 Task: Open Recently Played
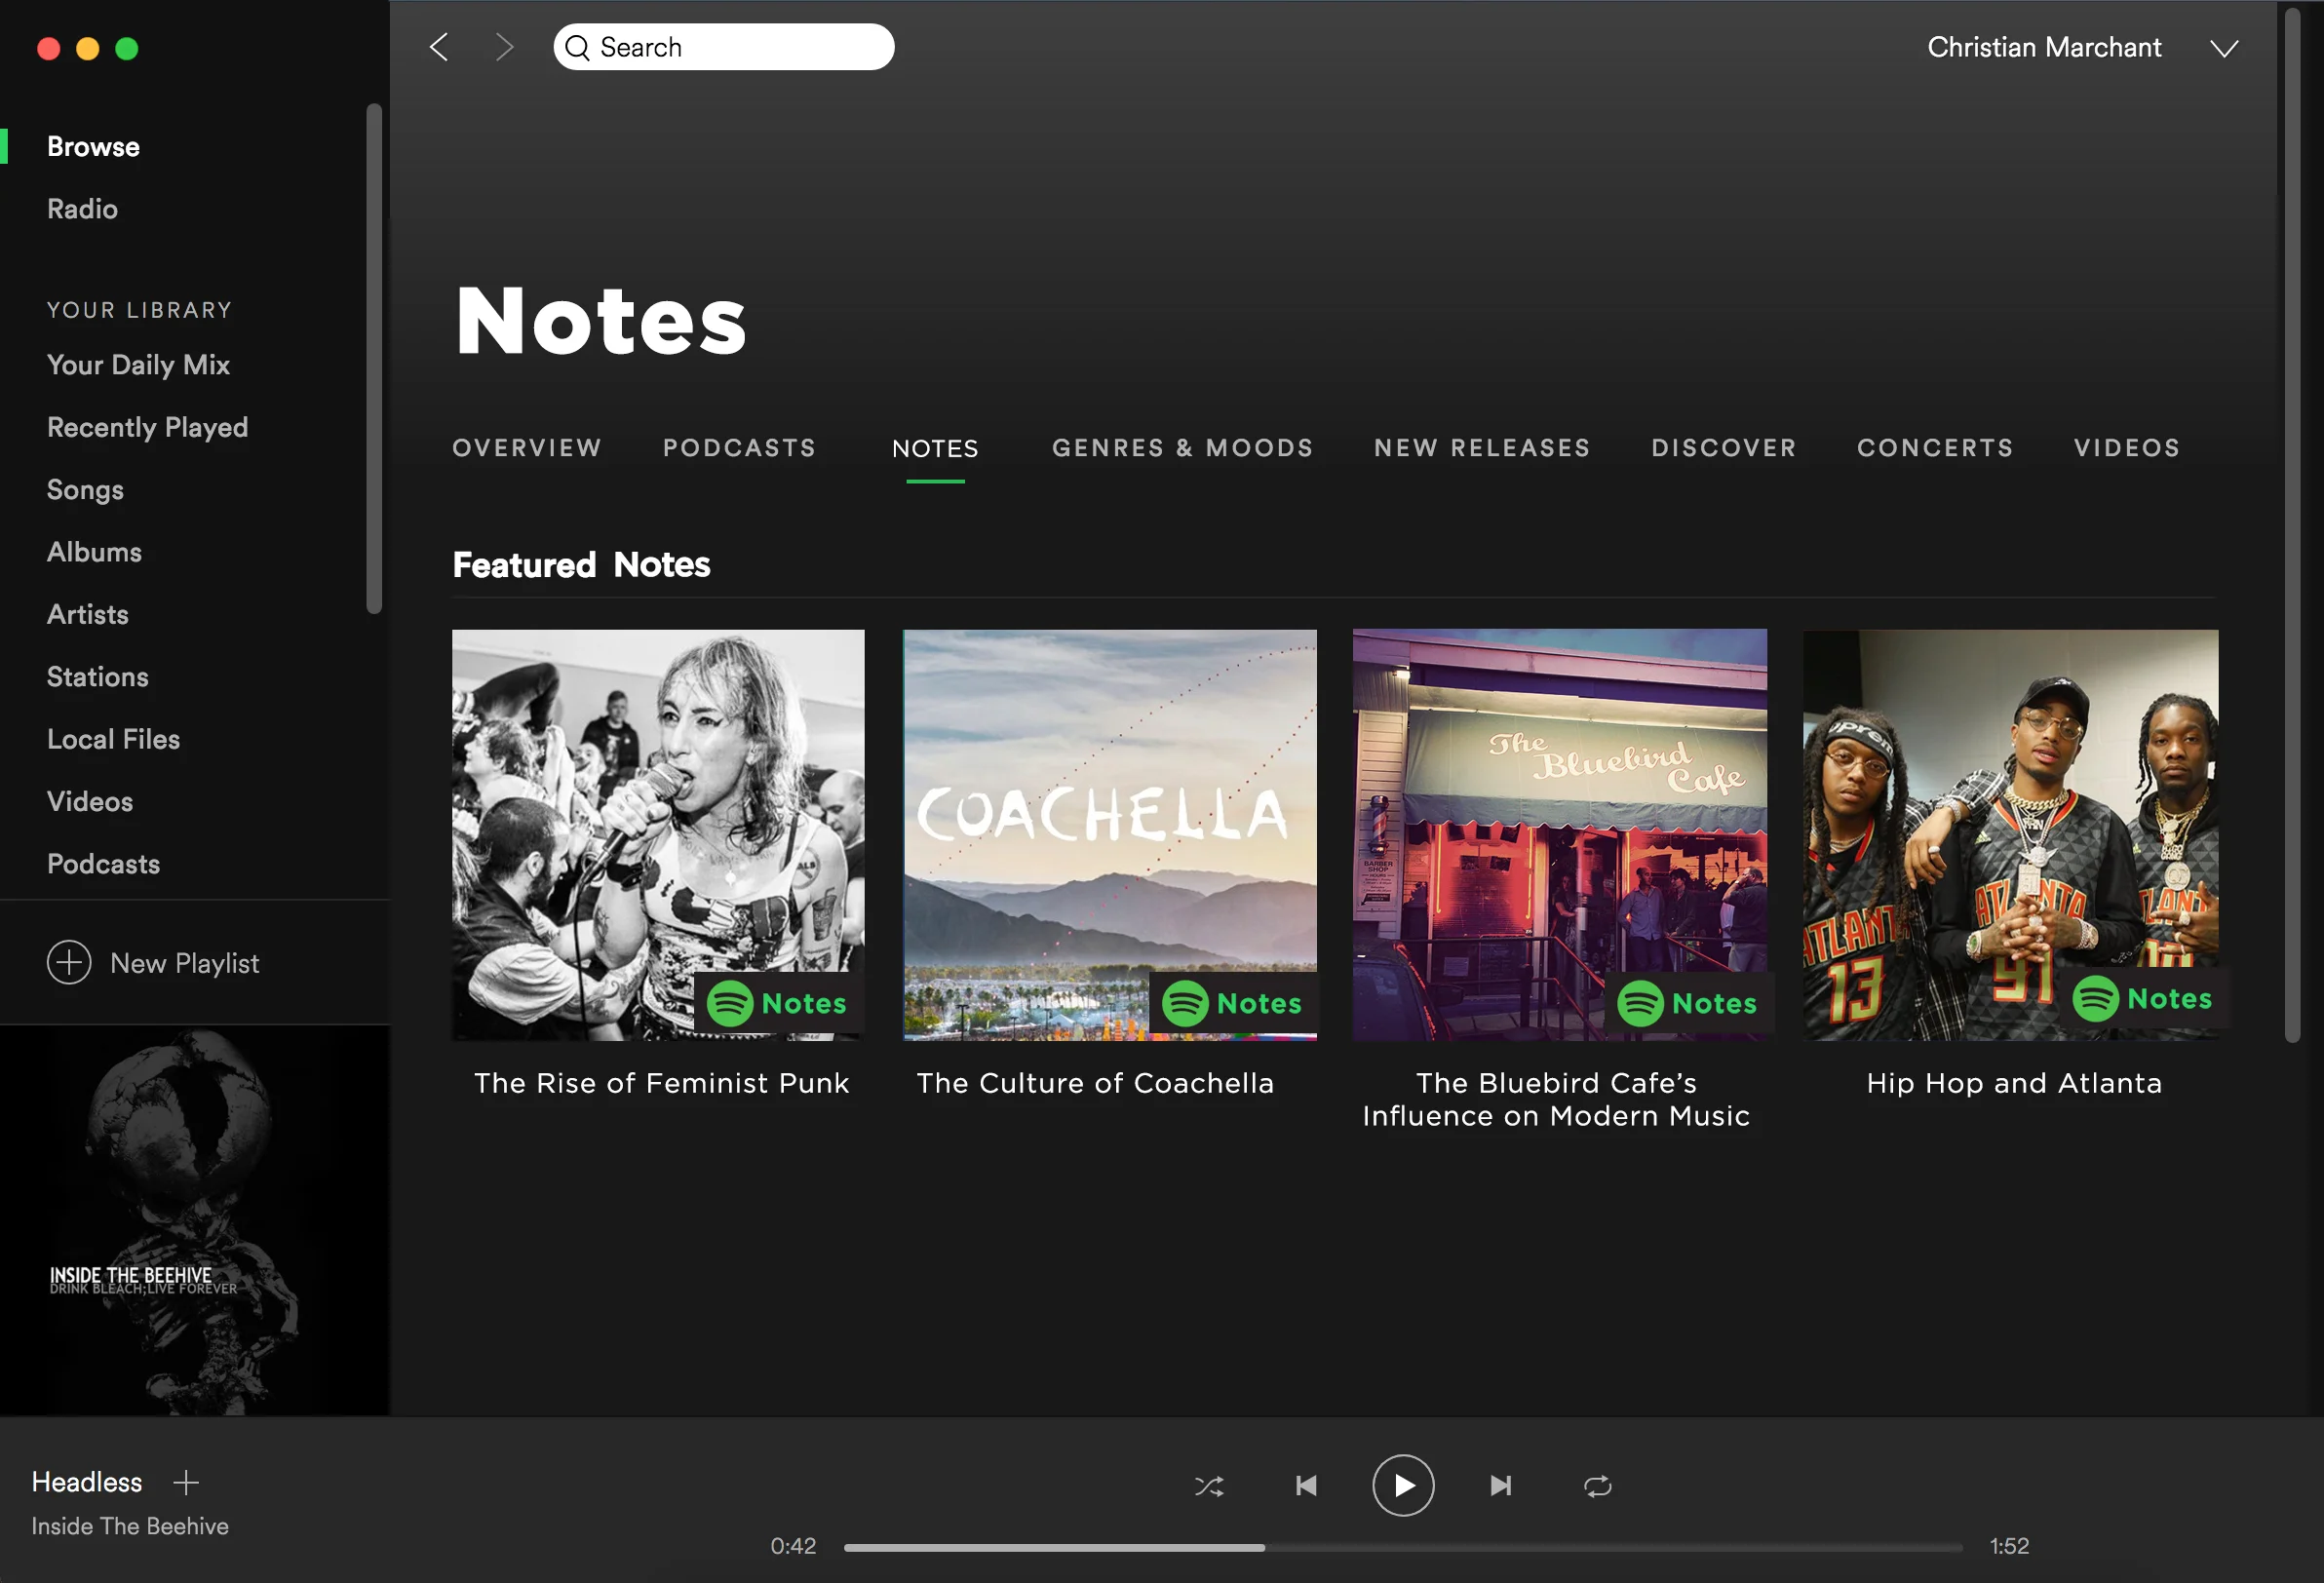tap(147, 427)
